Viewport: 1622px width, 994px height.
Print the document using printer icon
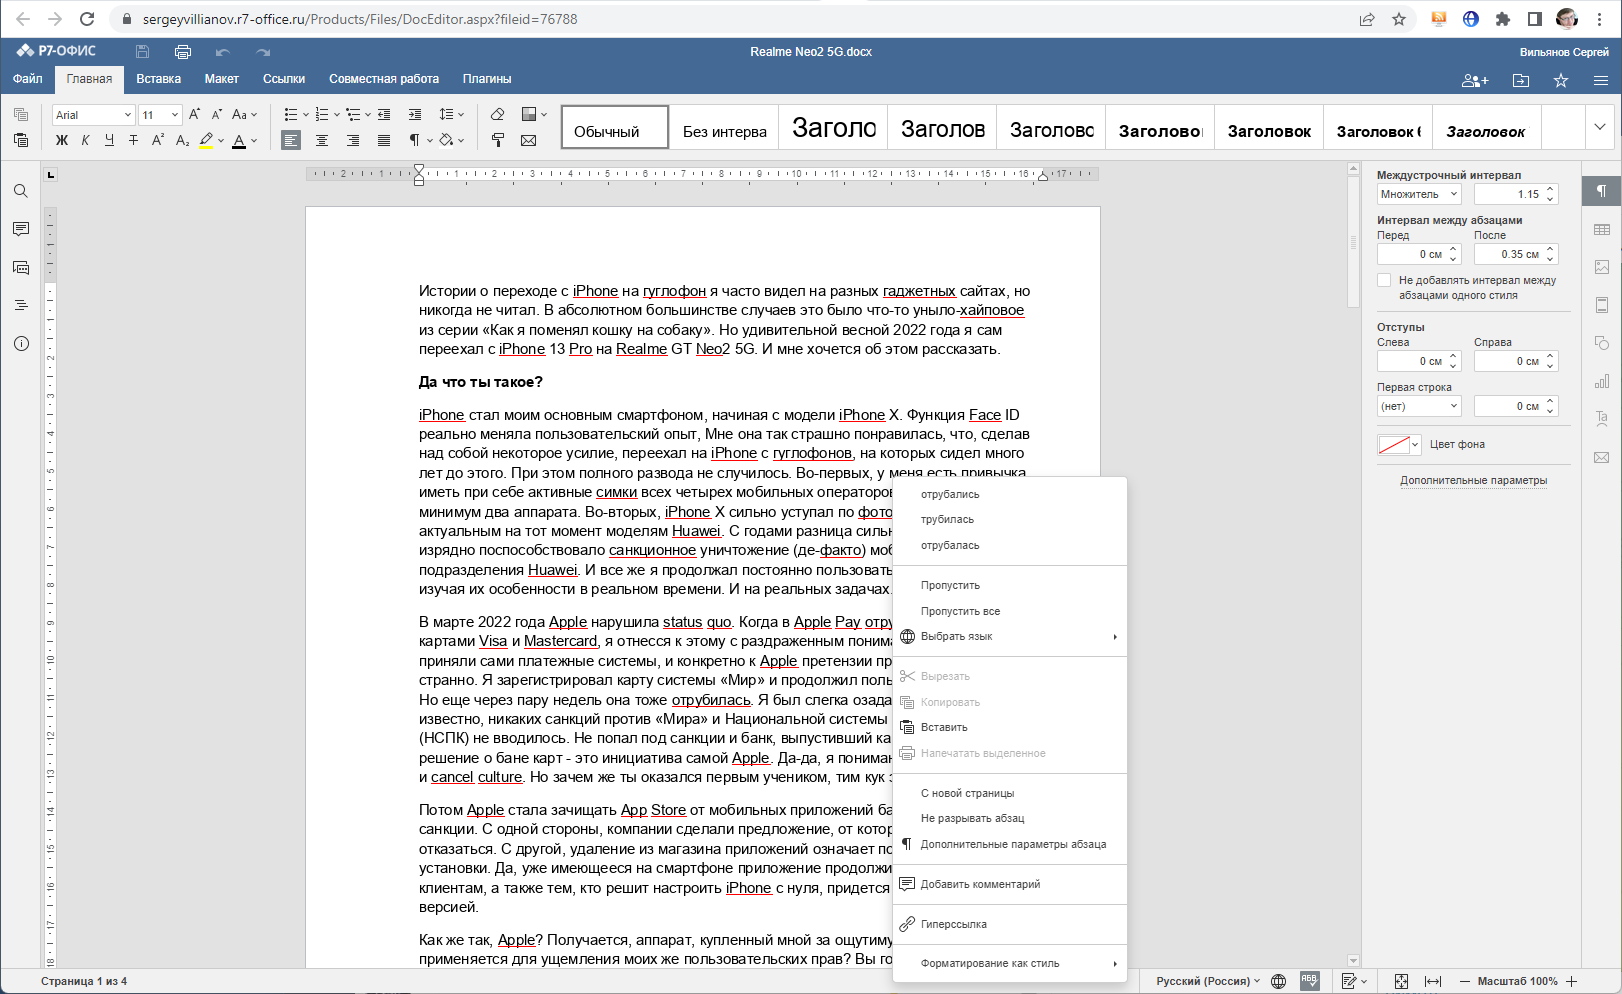coord(183,51)
